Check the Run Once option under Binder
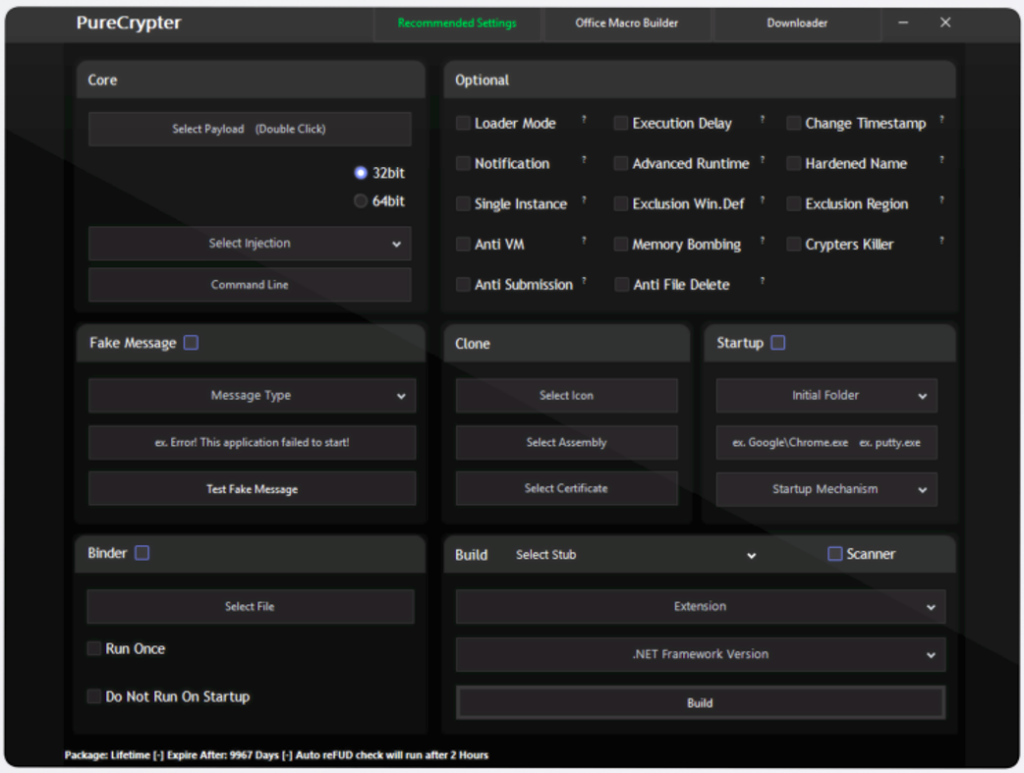 (x=94, y=649)
